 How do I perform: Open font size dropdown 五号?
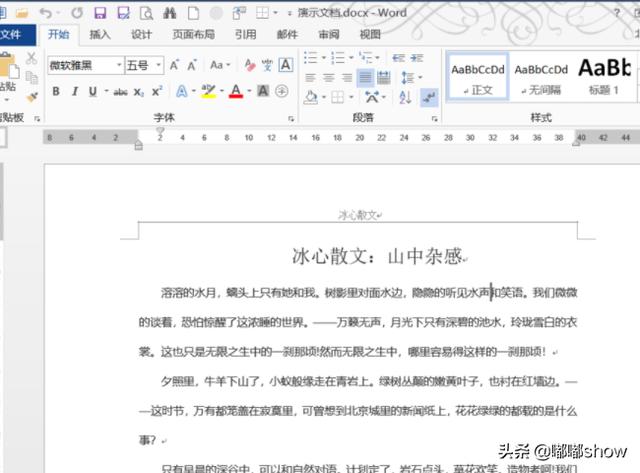[158, 65]
